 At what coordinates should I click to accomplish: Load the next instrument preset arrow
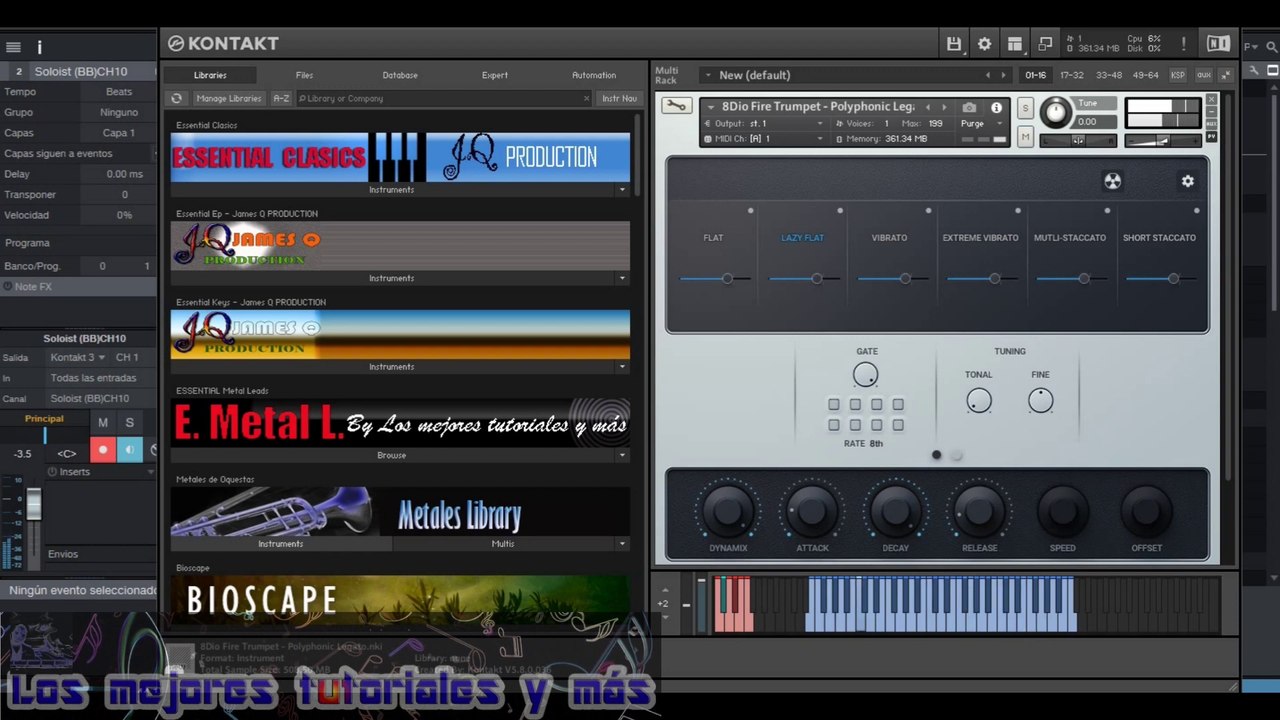(x=944, y=107)
